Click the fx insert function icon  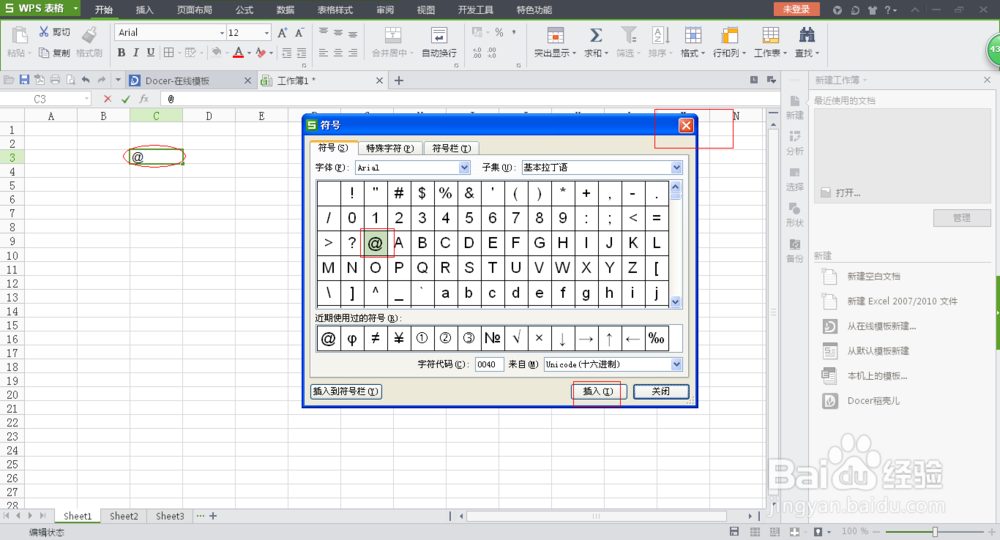[144, 99]
